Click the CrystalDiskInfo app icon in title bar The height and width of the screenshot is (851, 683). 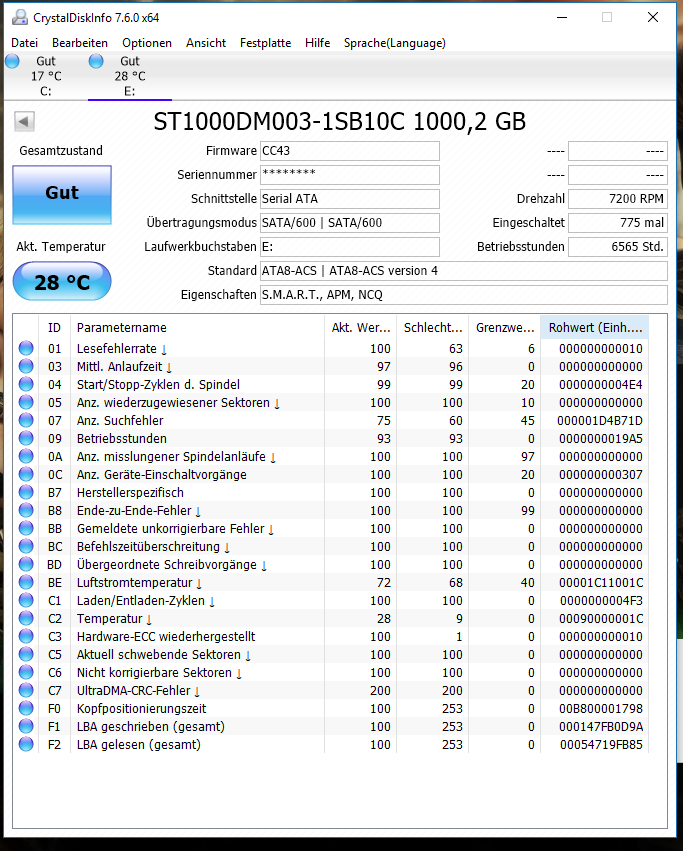pyautogui.click(x=20, y=17)
